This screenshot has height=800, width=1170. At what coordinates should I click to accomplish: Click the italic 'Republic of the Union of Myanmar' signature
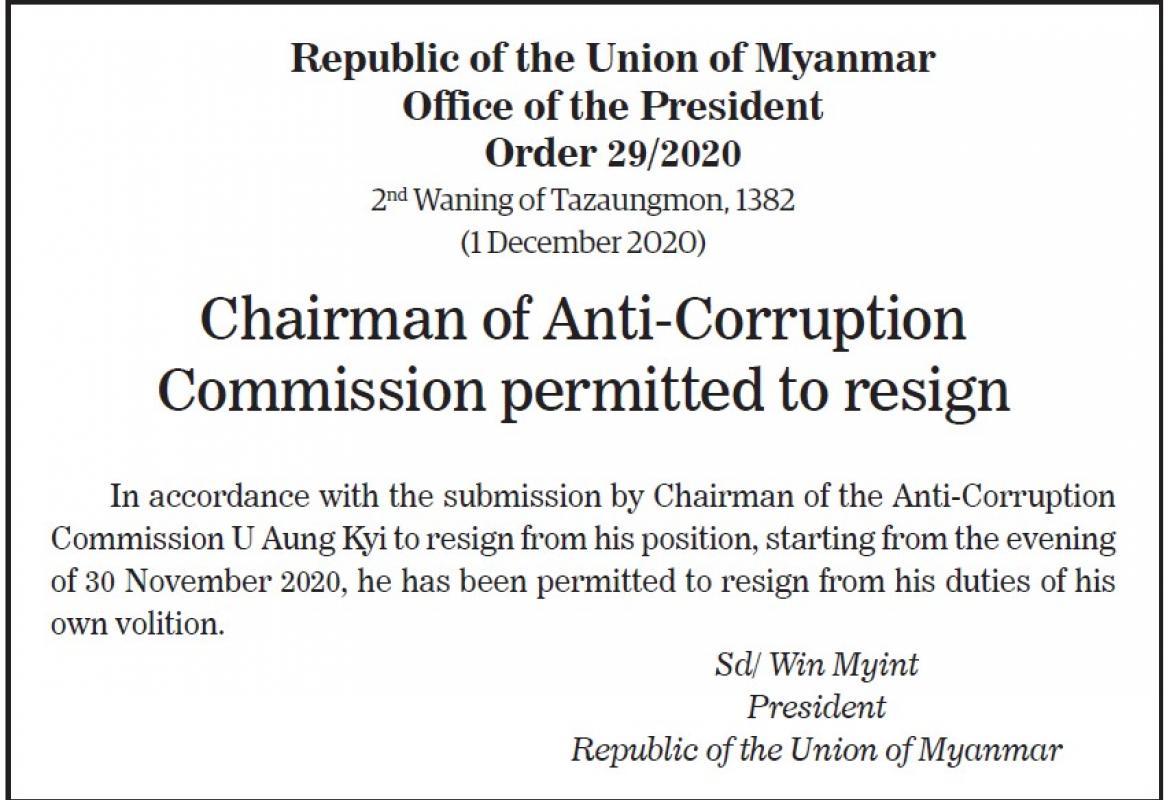pyautogui.click(x=817, y=749)
